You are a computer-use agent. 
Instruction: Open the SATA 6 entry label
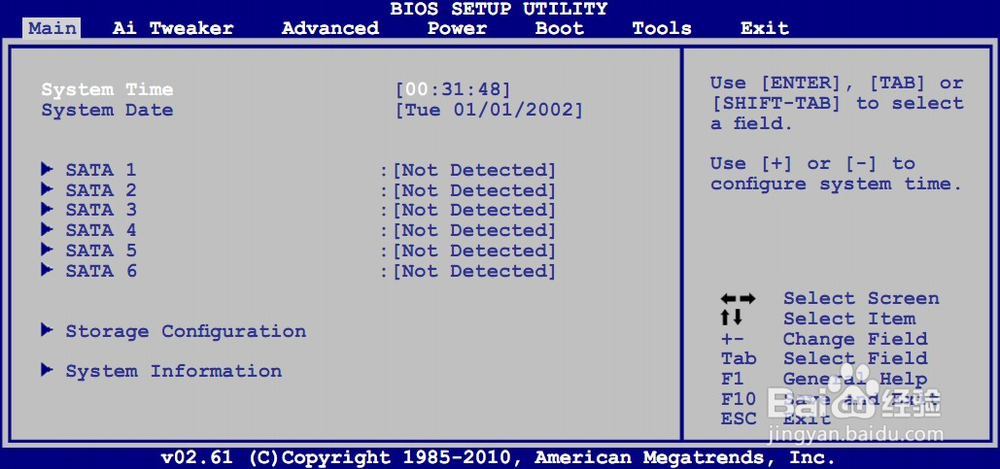click(101, 271)
